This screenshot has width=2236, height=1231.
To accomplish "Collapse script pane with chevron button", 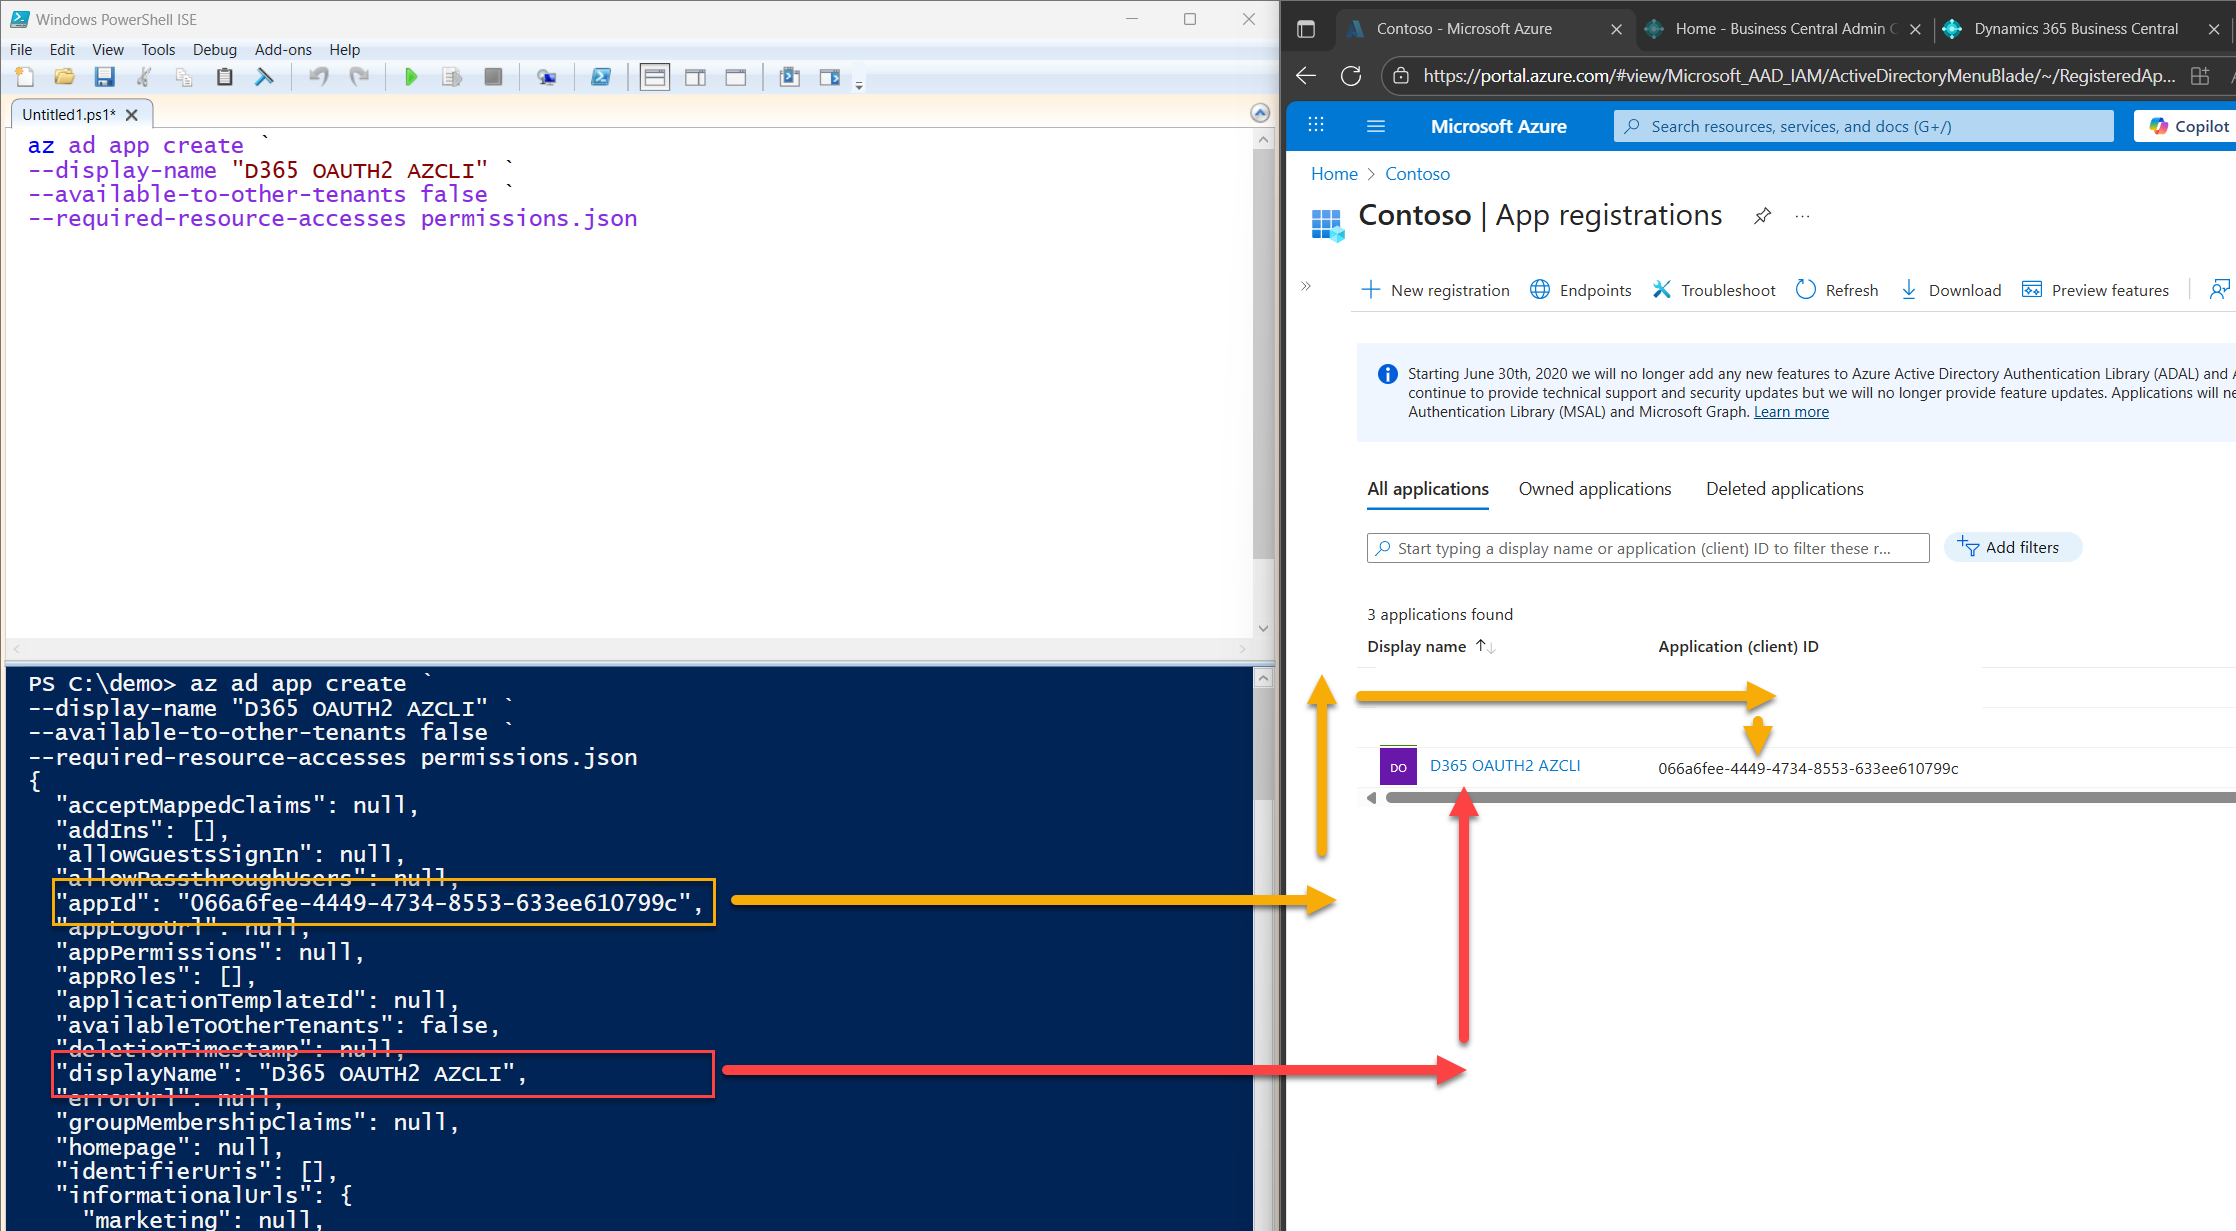I will pos(1260,113).
